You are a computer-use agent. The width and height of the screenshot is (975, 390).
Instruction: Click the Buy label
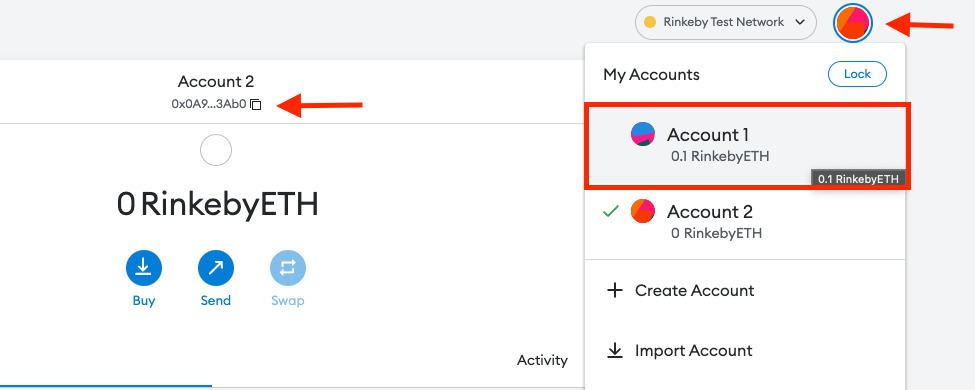[x=144, y=300]
